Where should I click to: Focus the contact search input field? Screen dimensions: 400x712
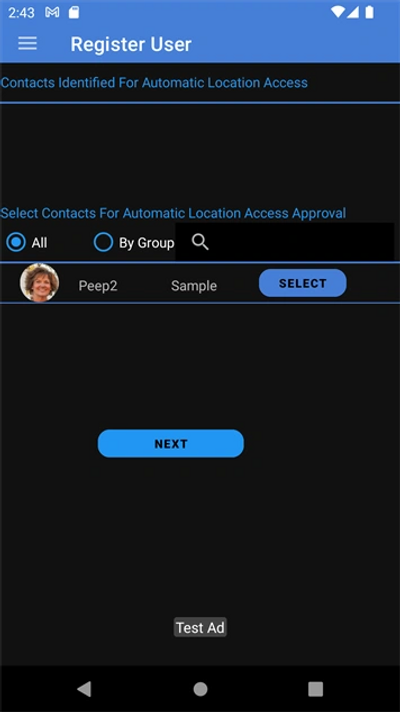285,242
